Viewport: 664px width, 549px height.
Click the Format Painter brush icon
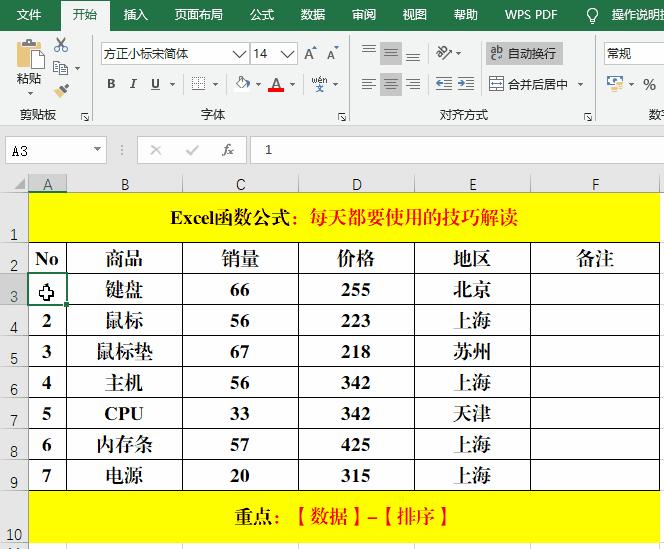click(61, 90)
